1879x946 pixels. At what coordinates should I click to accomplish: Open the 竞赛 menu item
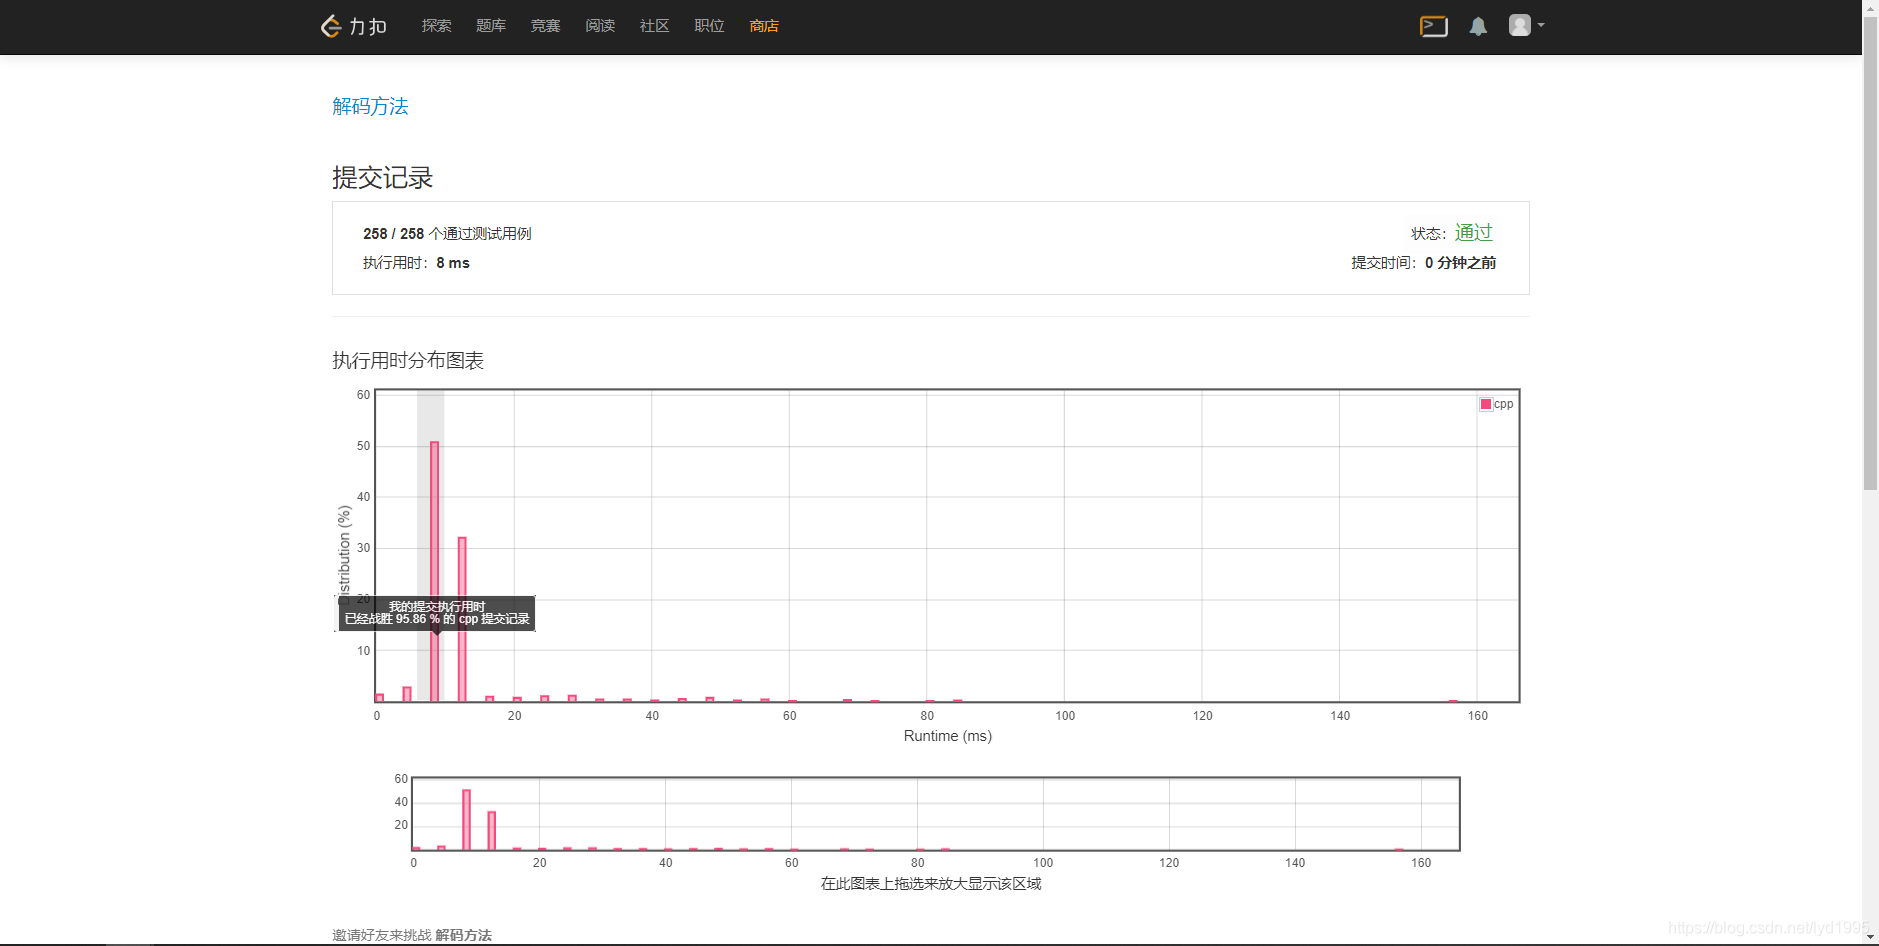click(x=545, y=26)
